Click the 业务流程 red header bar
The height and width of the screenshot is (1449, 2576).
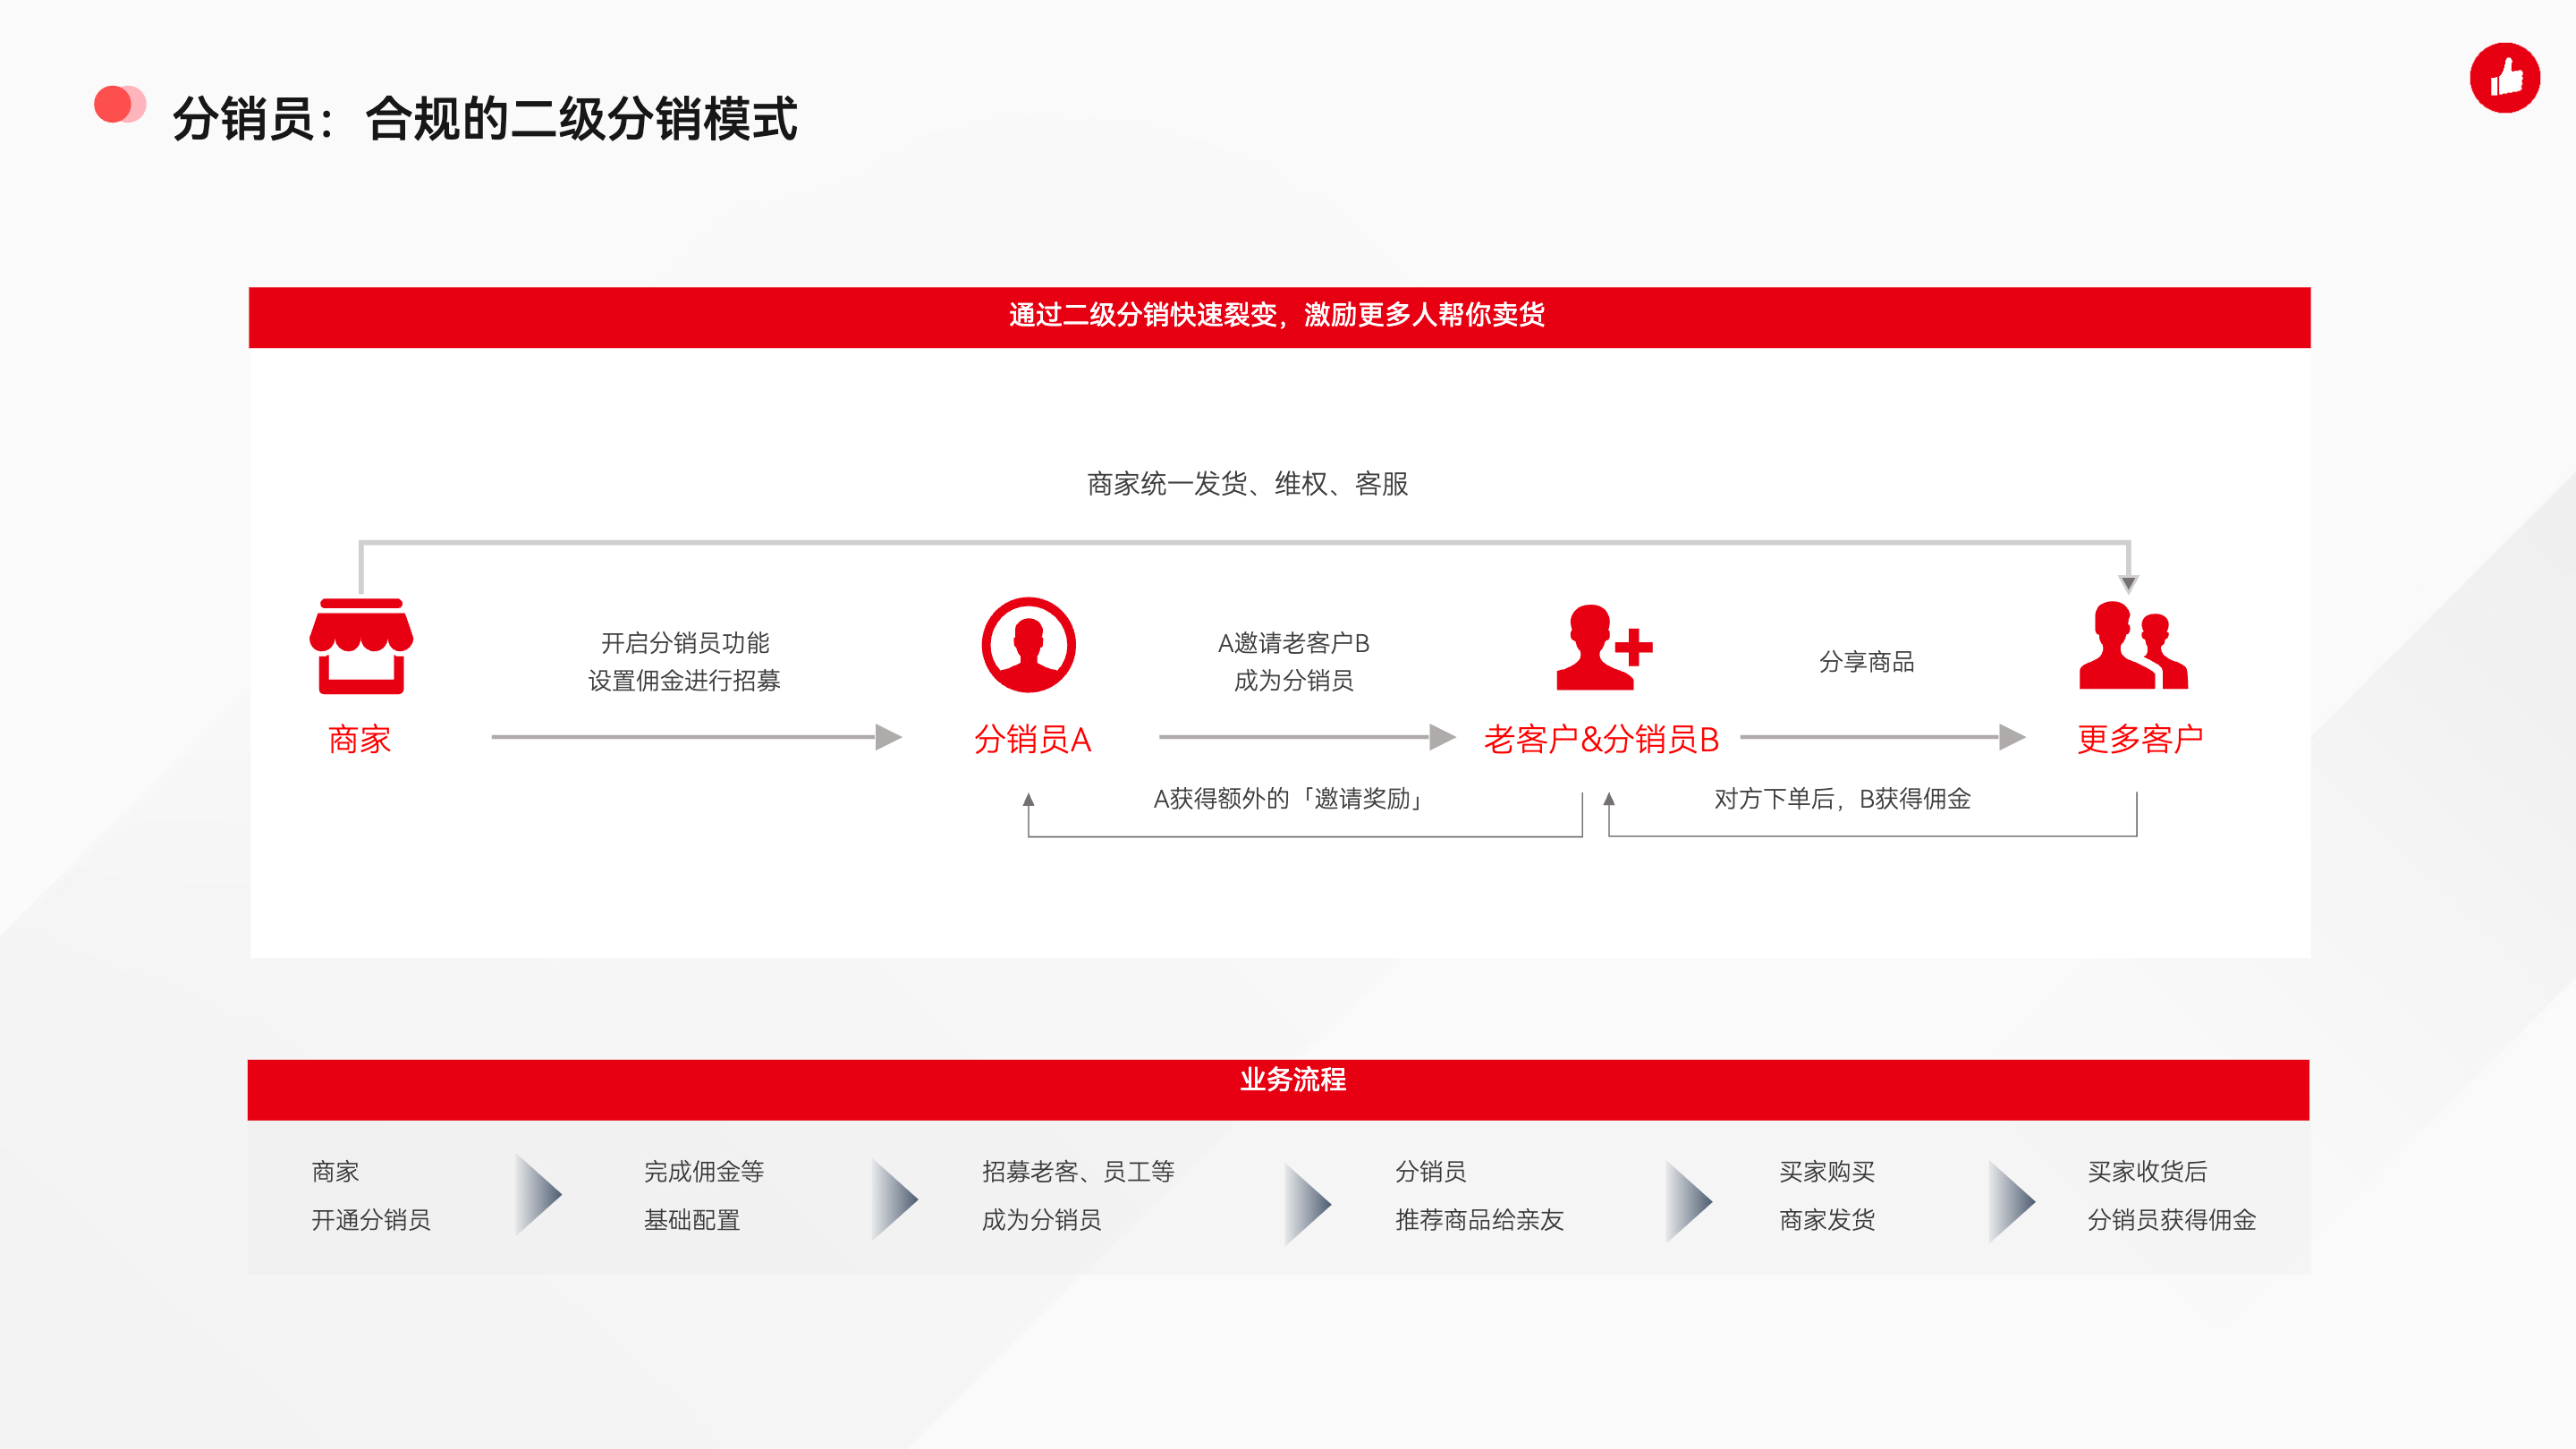[1278, 1089]
